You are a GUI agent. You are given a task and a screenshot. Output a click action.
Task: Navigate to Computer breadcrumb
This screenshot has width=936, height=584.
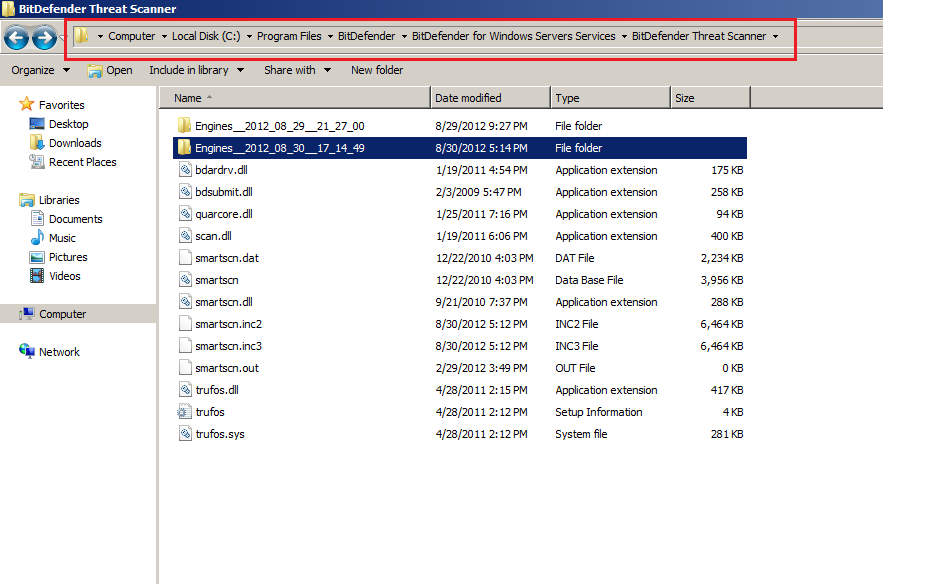131,36
